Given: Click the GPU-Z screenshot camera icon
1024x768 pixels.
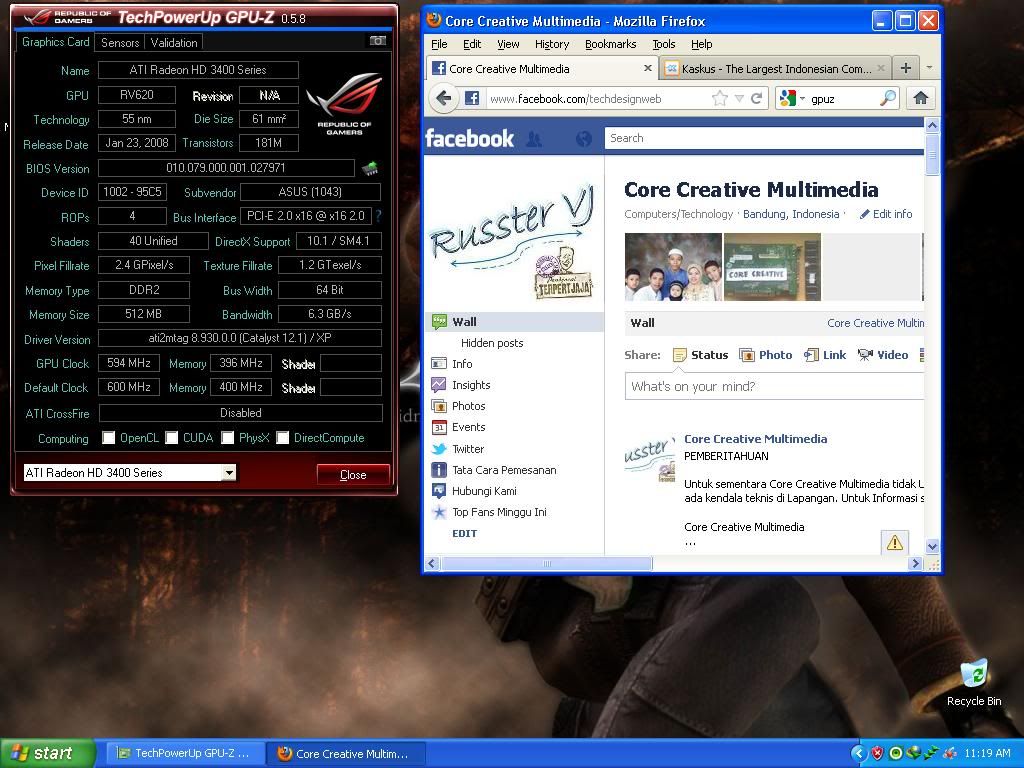Looking at the screenshot, I should click(377, 40).
